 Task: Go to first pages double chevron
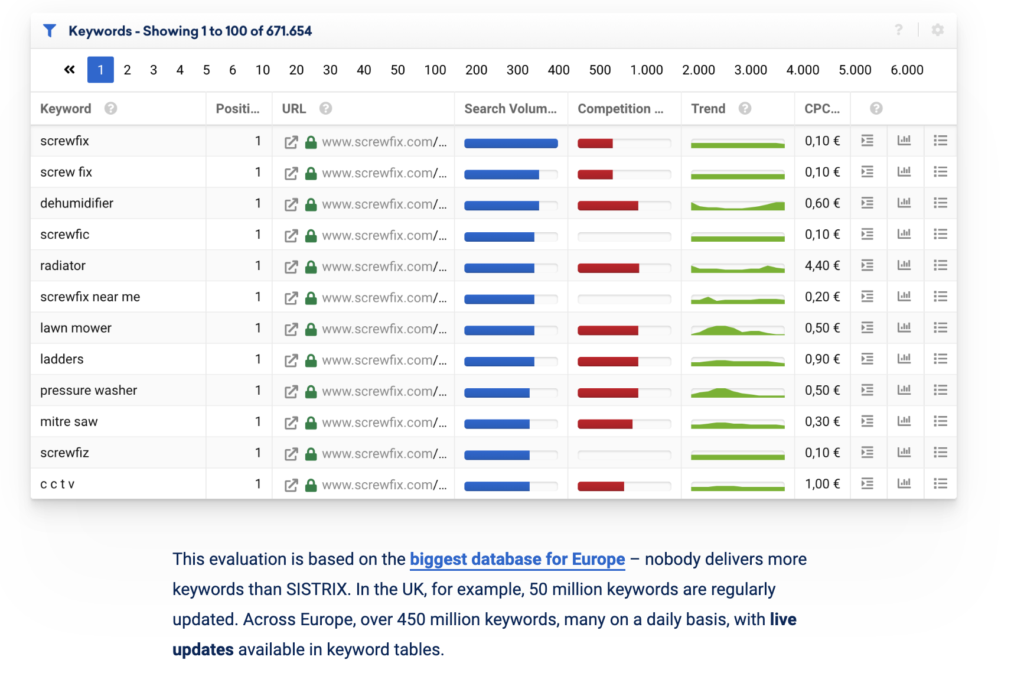coord(69,69)
